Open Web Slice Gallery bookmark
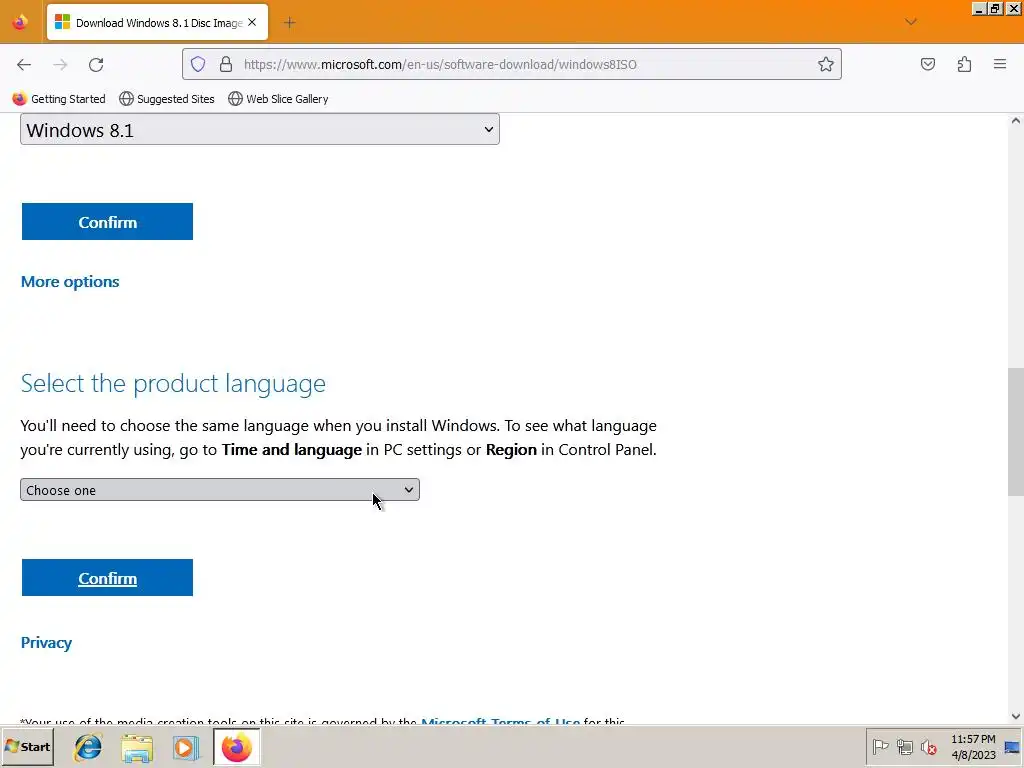The height and width of the screenshot is (768, 1024). pyautogui.click(x=278, y=99)
